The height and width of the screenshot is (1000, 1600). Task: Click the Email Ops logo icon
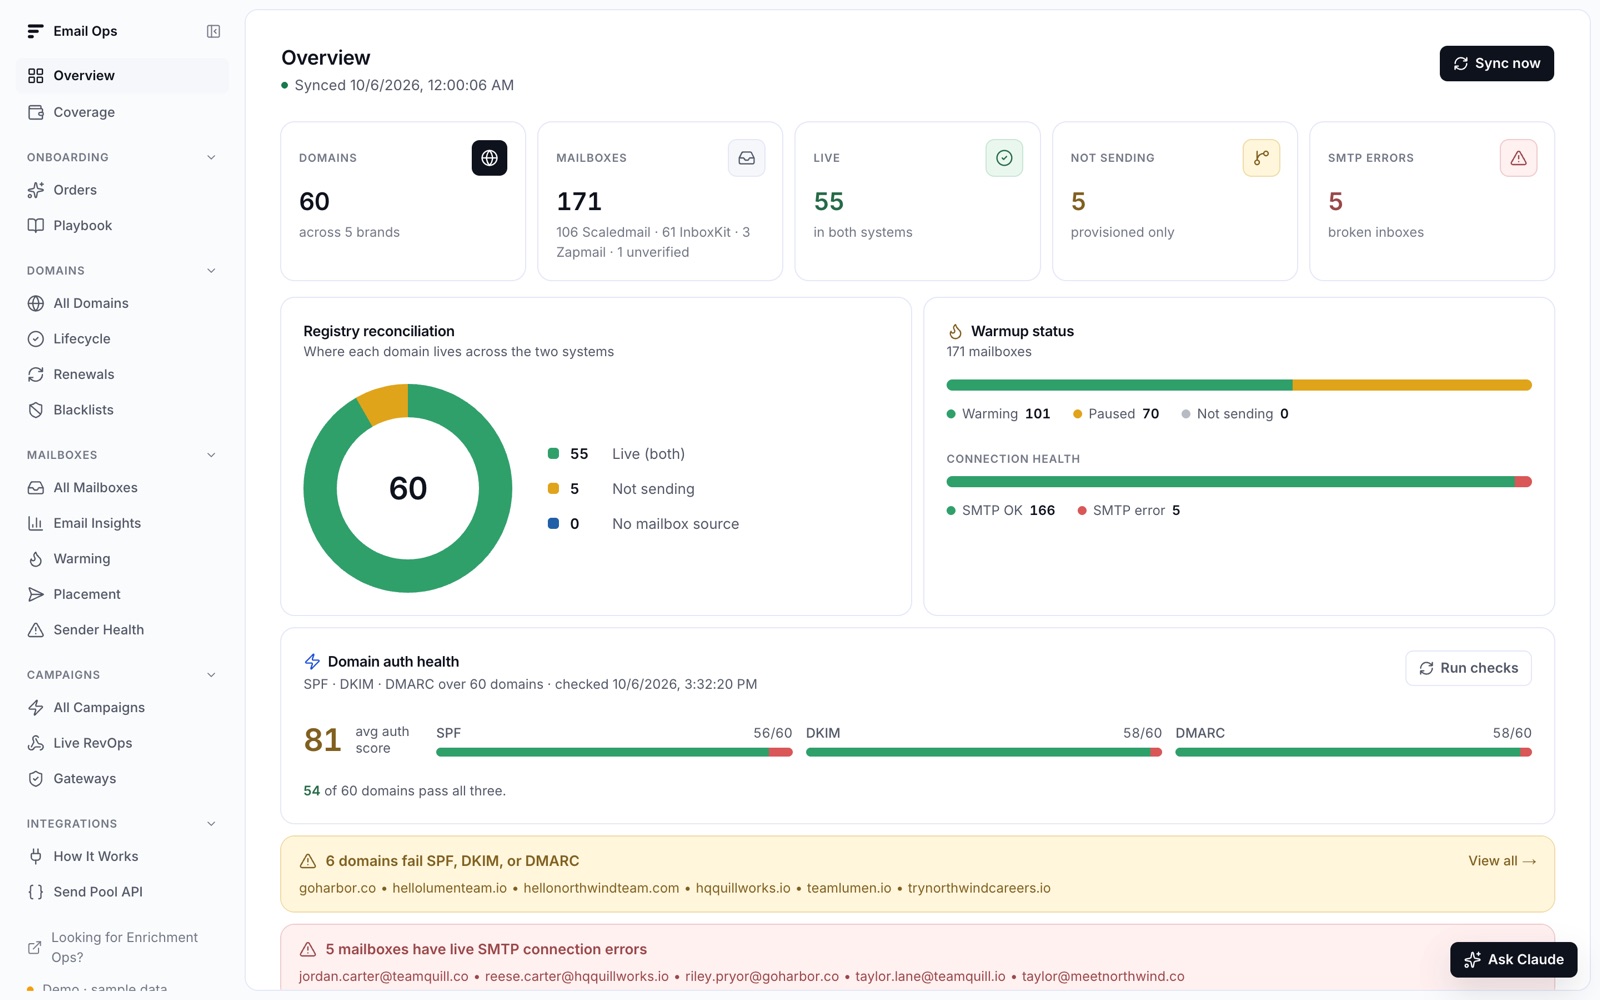(35, 31)
